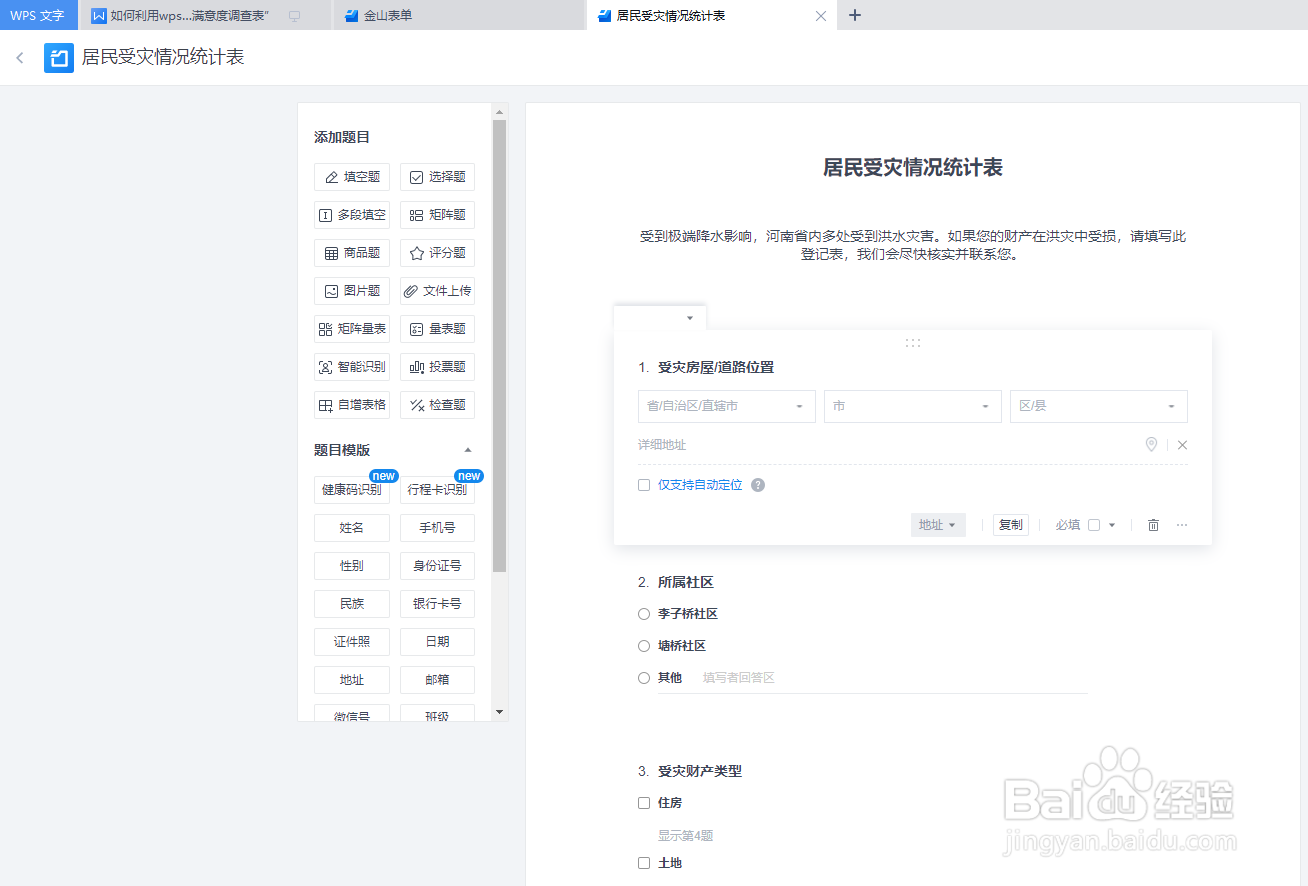
Task: Insert a 文件上传 file upload question
Action: (x=437, y=290)
